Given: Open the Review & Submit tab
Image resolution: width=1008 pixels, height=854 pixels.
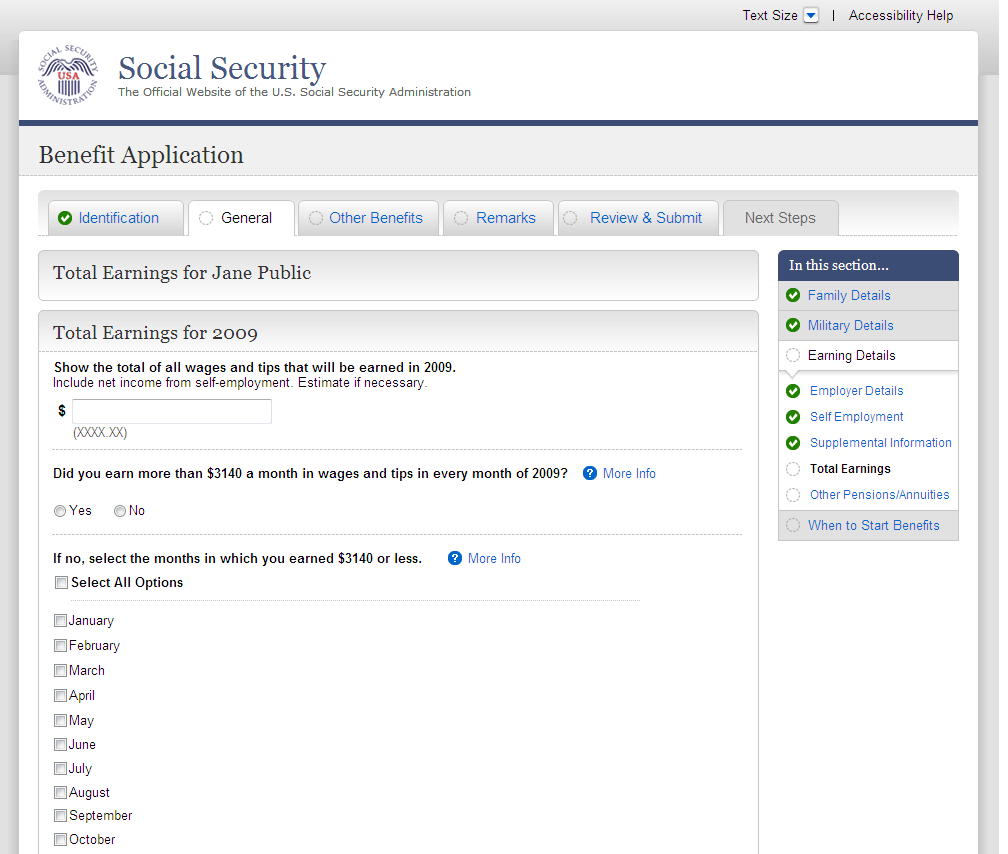Looking at the screenshot, I should 645,218.
